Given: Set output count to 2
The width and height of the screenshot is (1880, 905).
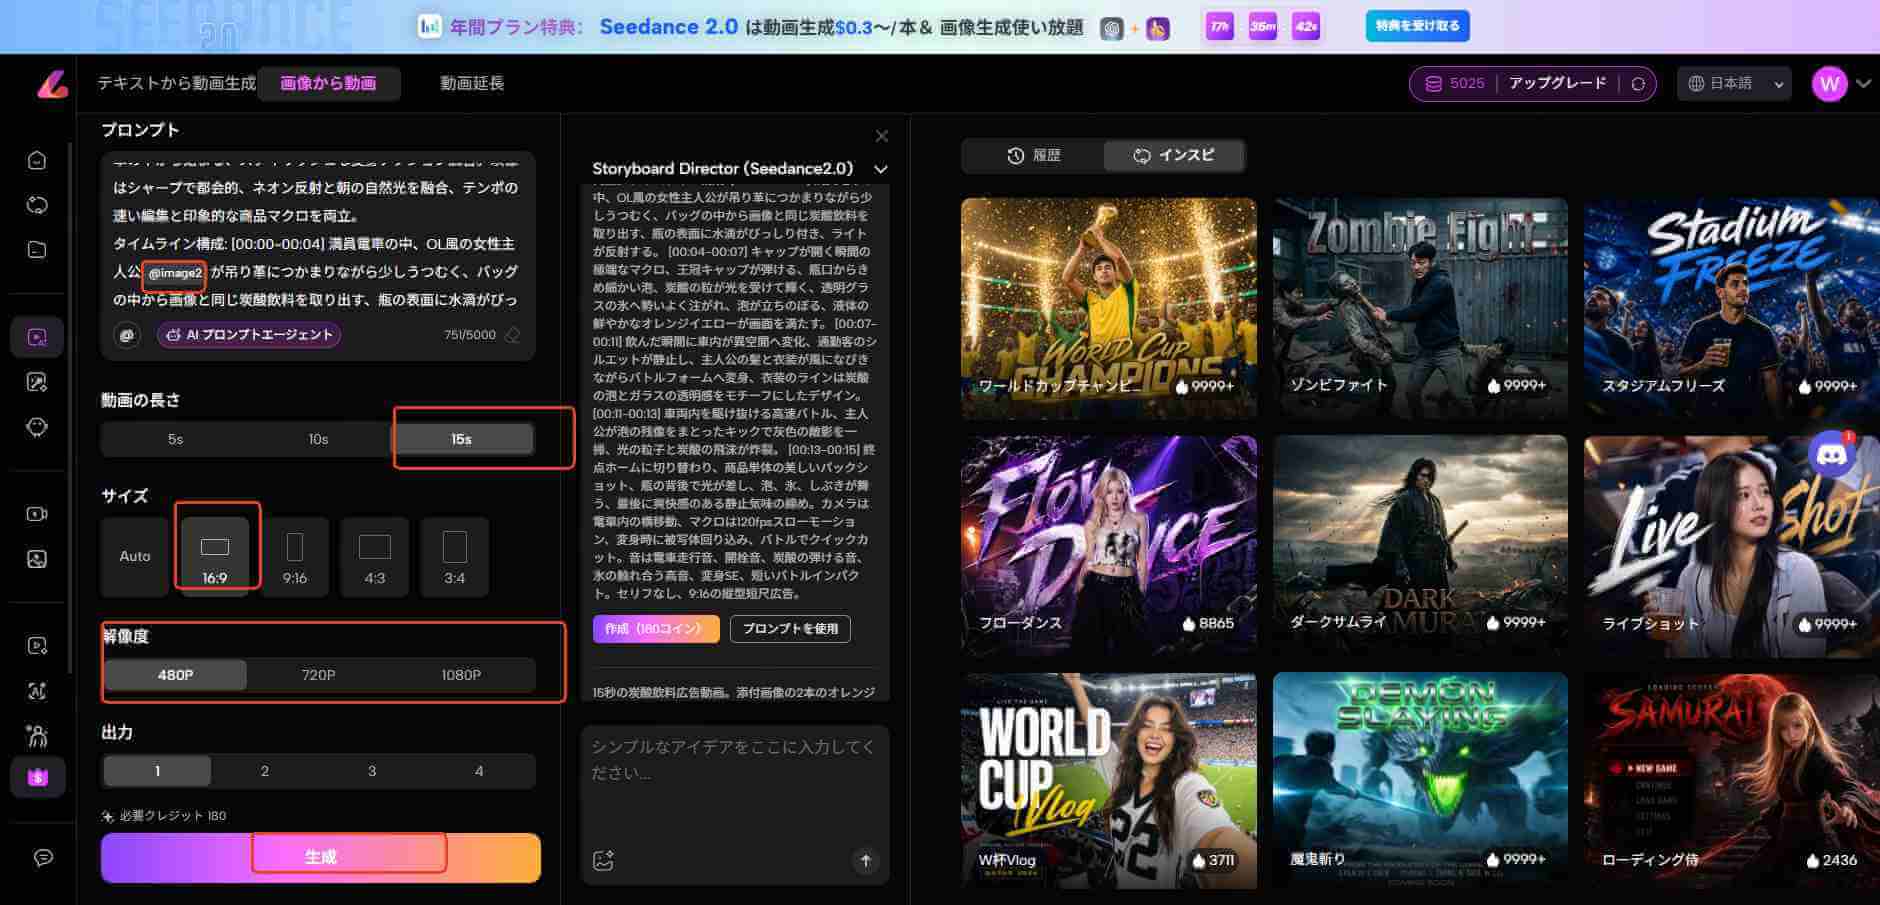Looking at the screenshot, I should click(x=265, y=771).
